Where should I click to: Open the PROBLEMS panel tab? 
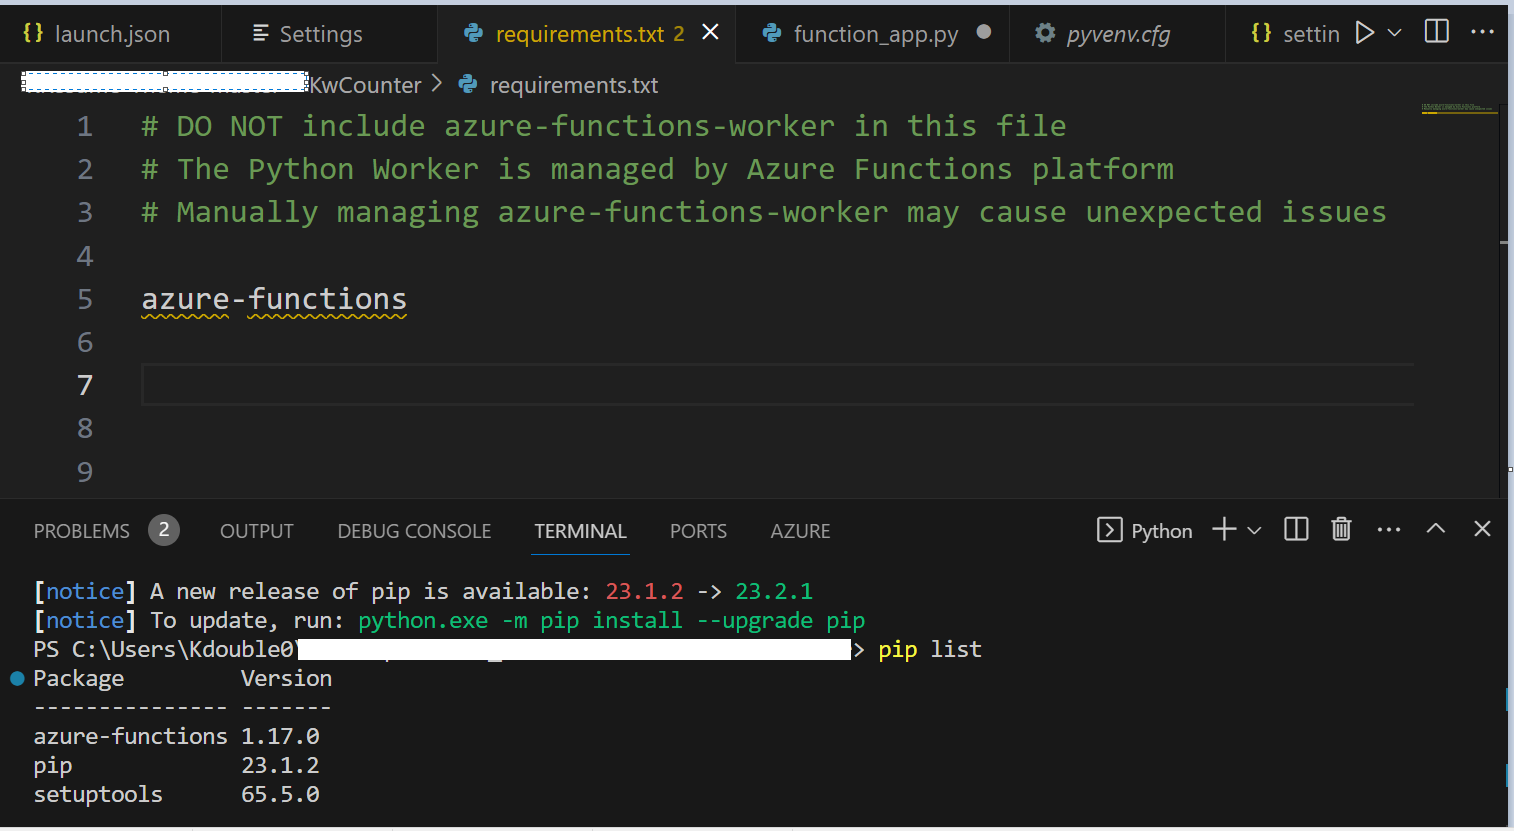(x=82, y=531)
